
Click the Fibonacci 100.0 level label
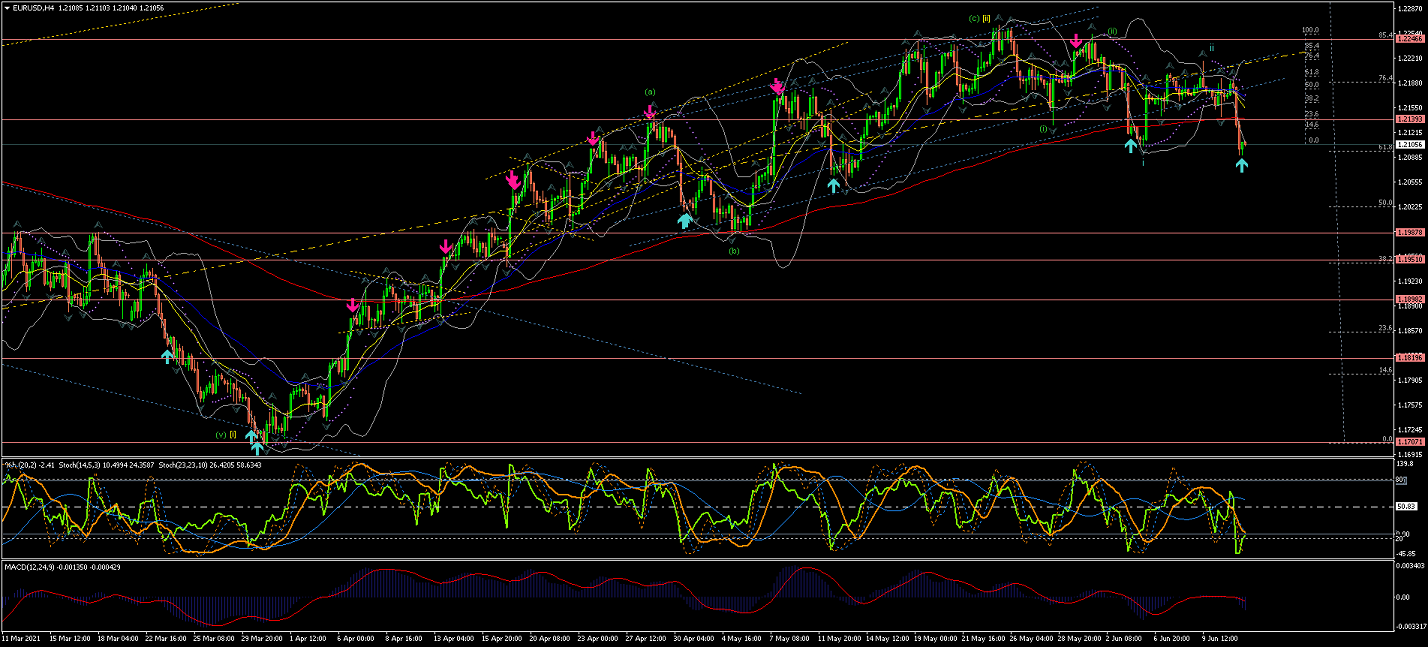click(x=1310, y=30)
